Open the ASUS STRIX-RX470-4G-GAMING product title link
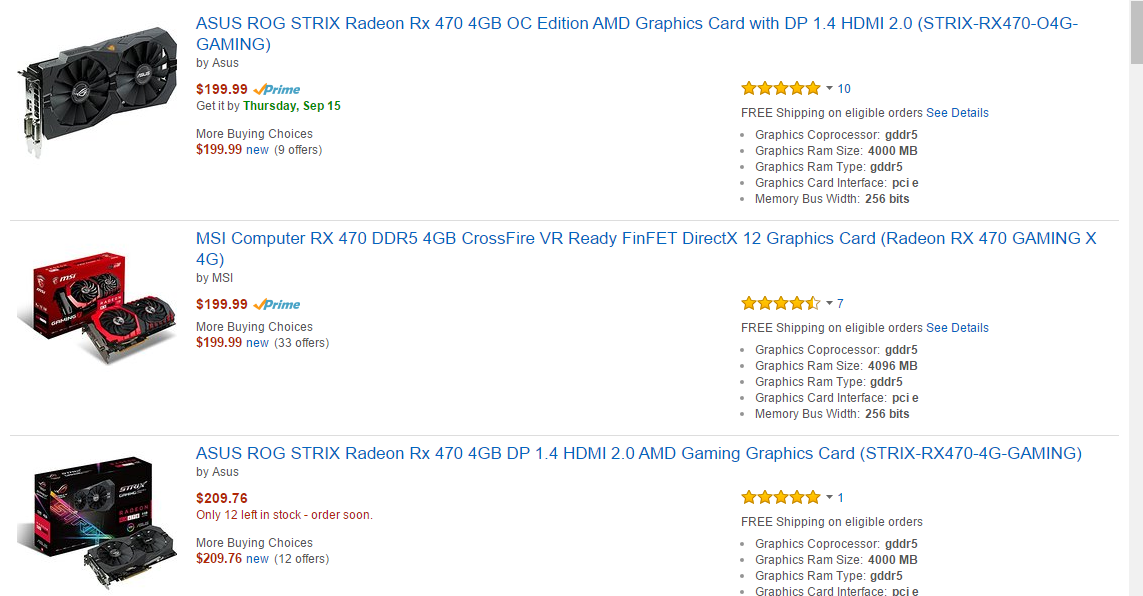The width and height of the screenshot is (1143, 596). click(639, 453)
